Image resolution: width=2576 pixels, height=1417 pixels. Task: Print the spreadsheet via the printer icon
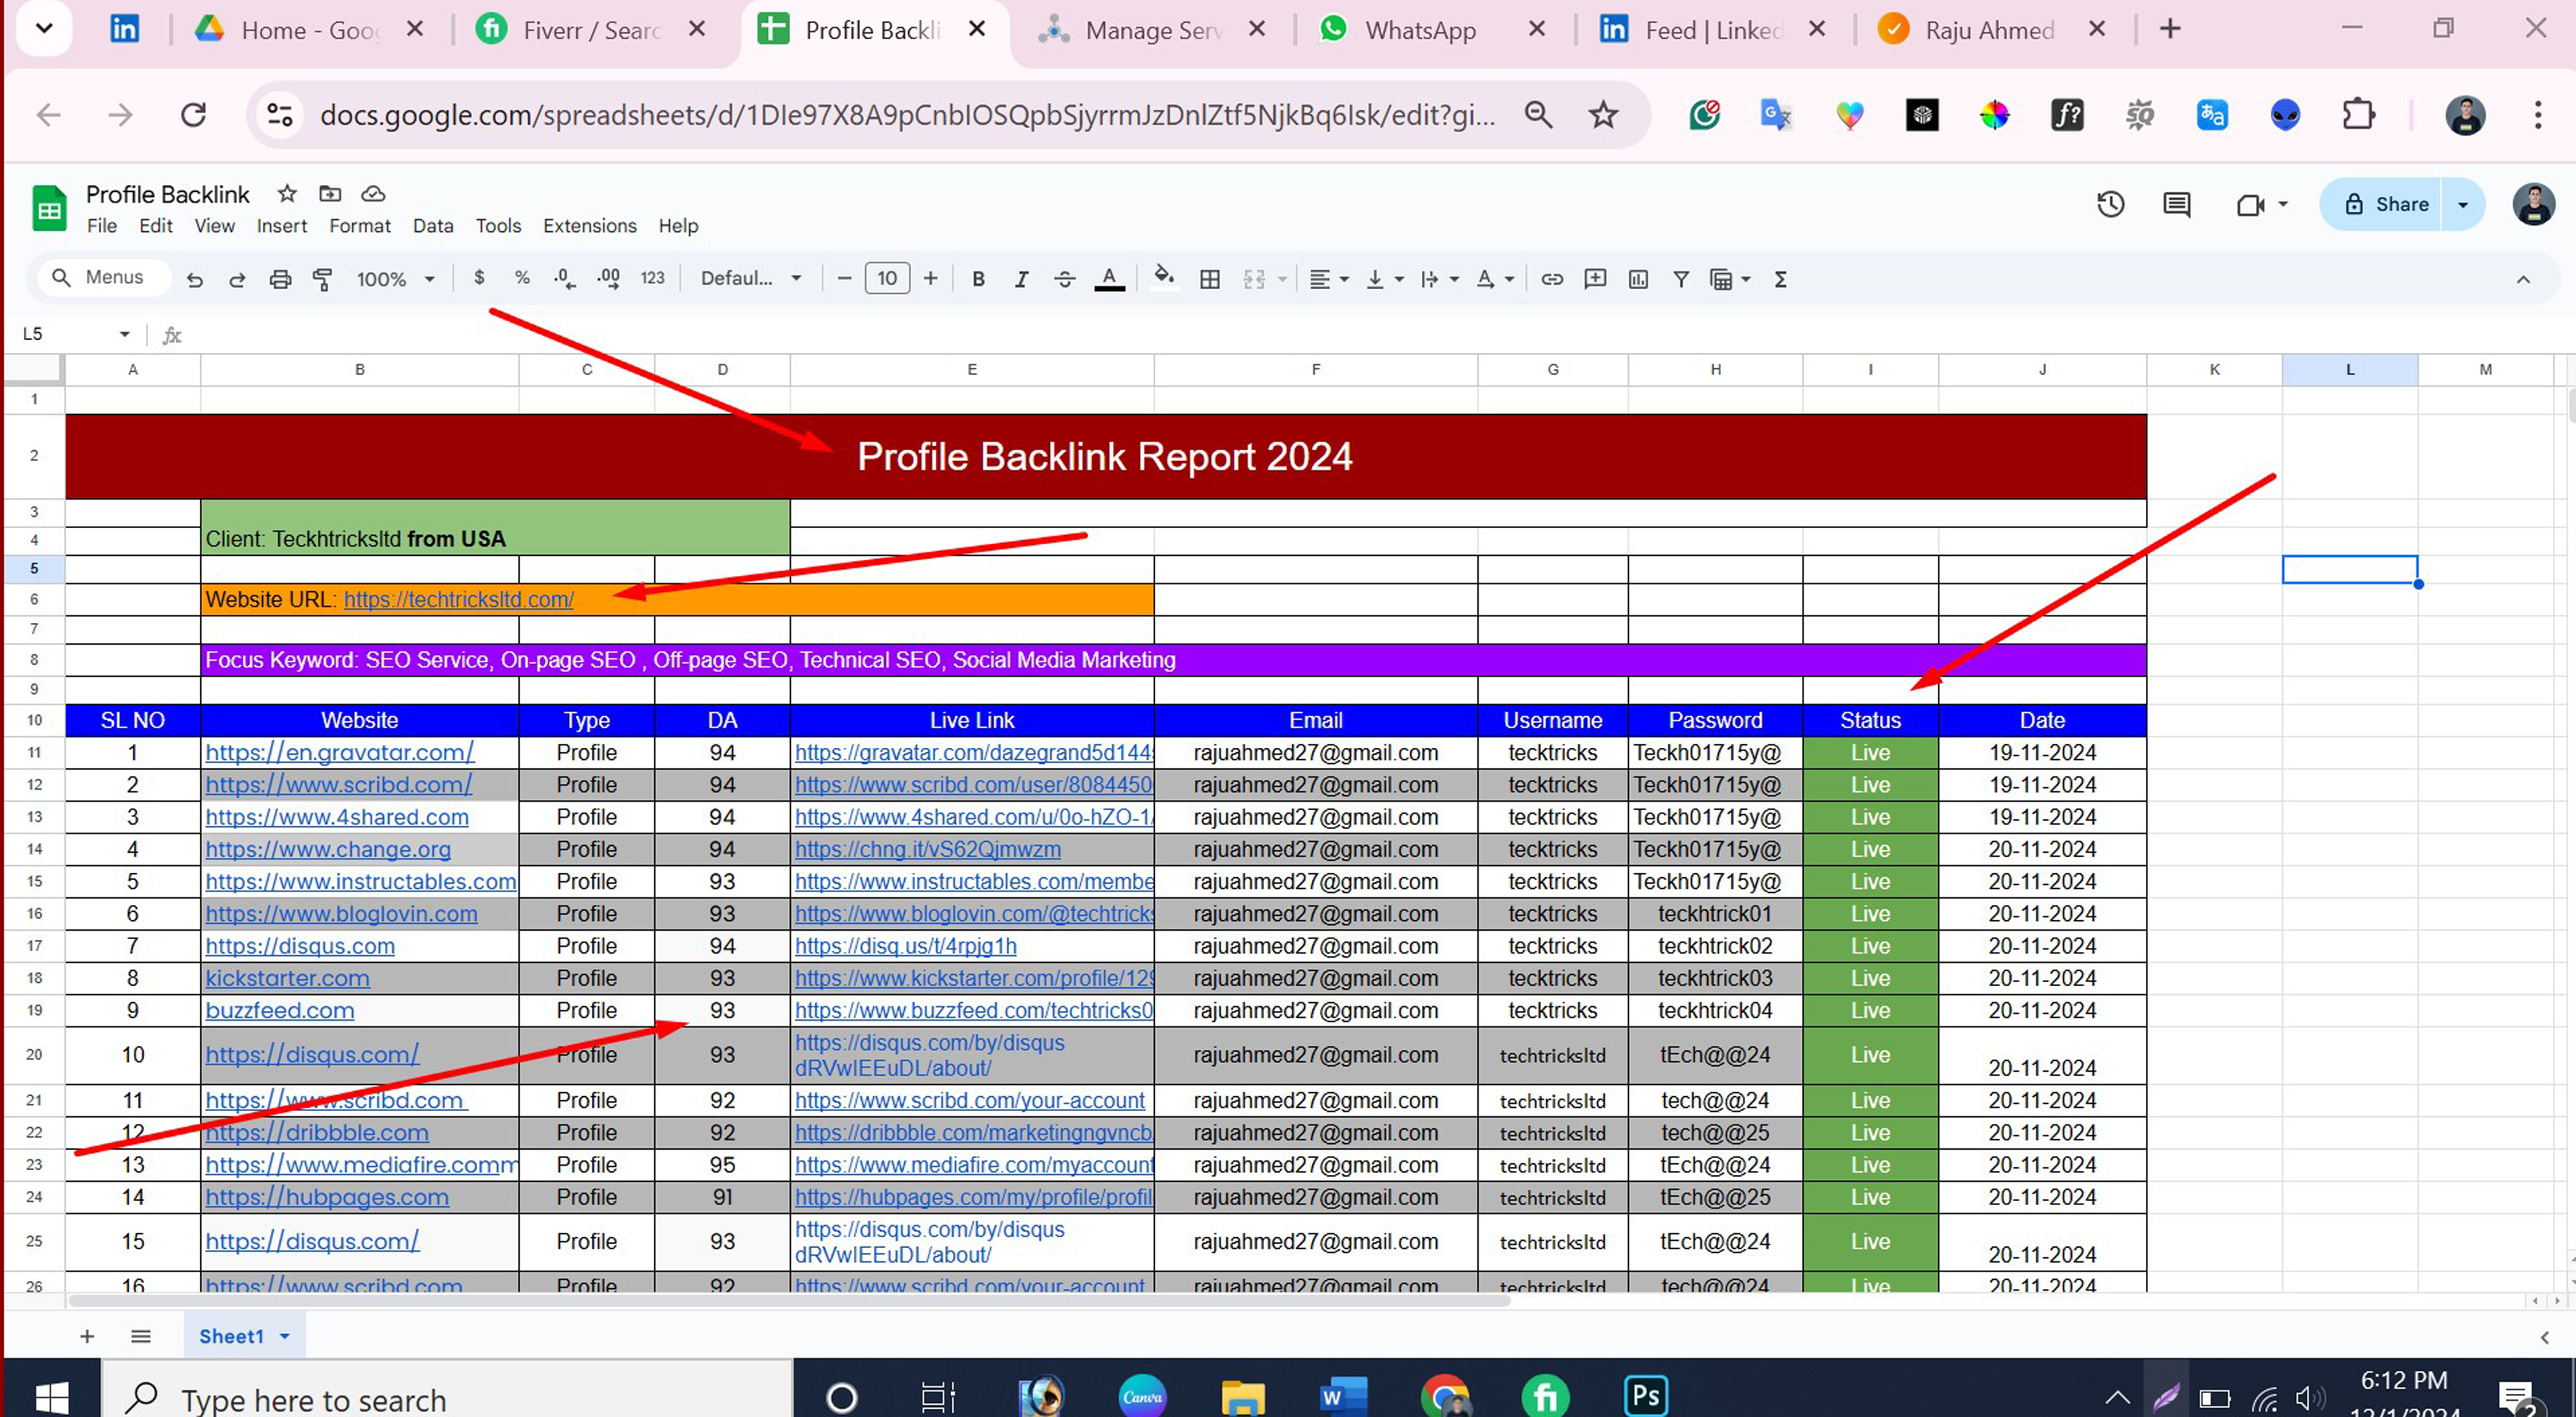click(280, 280)
